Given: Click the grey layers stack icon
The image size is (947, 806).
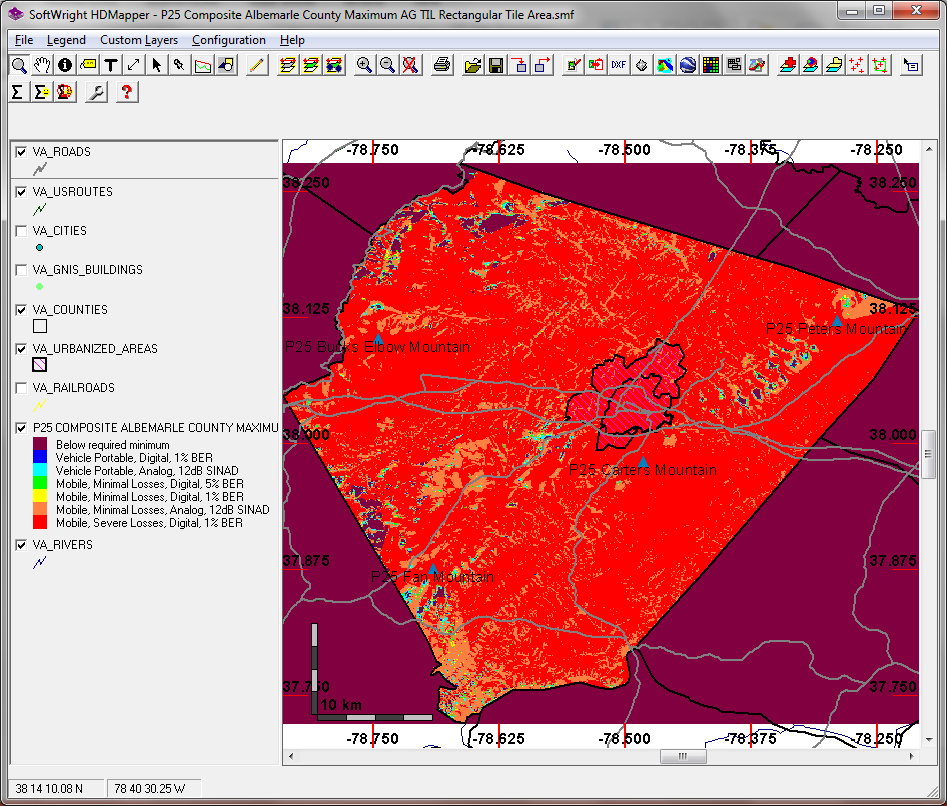Looking at the screenshot, I should pyautogui.click(x=287, y=65).
